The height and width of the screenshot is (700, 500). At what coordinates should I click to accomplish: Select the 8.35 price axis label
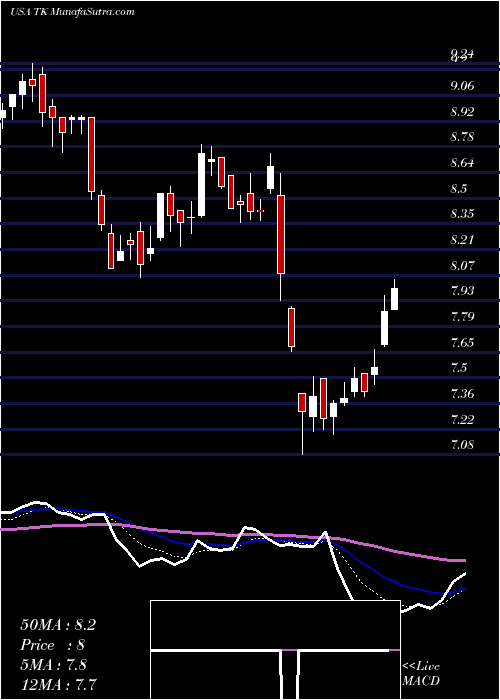pos(462,214)
